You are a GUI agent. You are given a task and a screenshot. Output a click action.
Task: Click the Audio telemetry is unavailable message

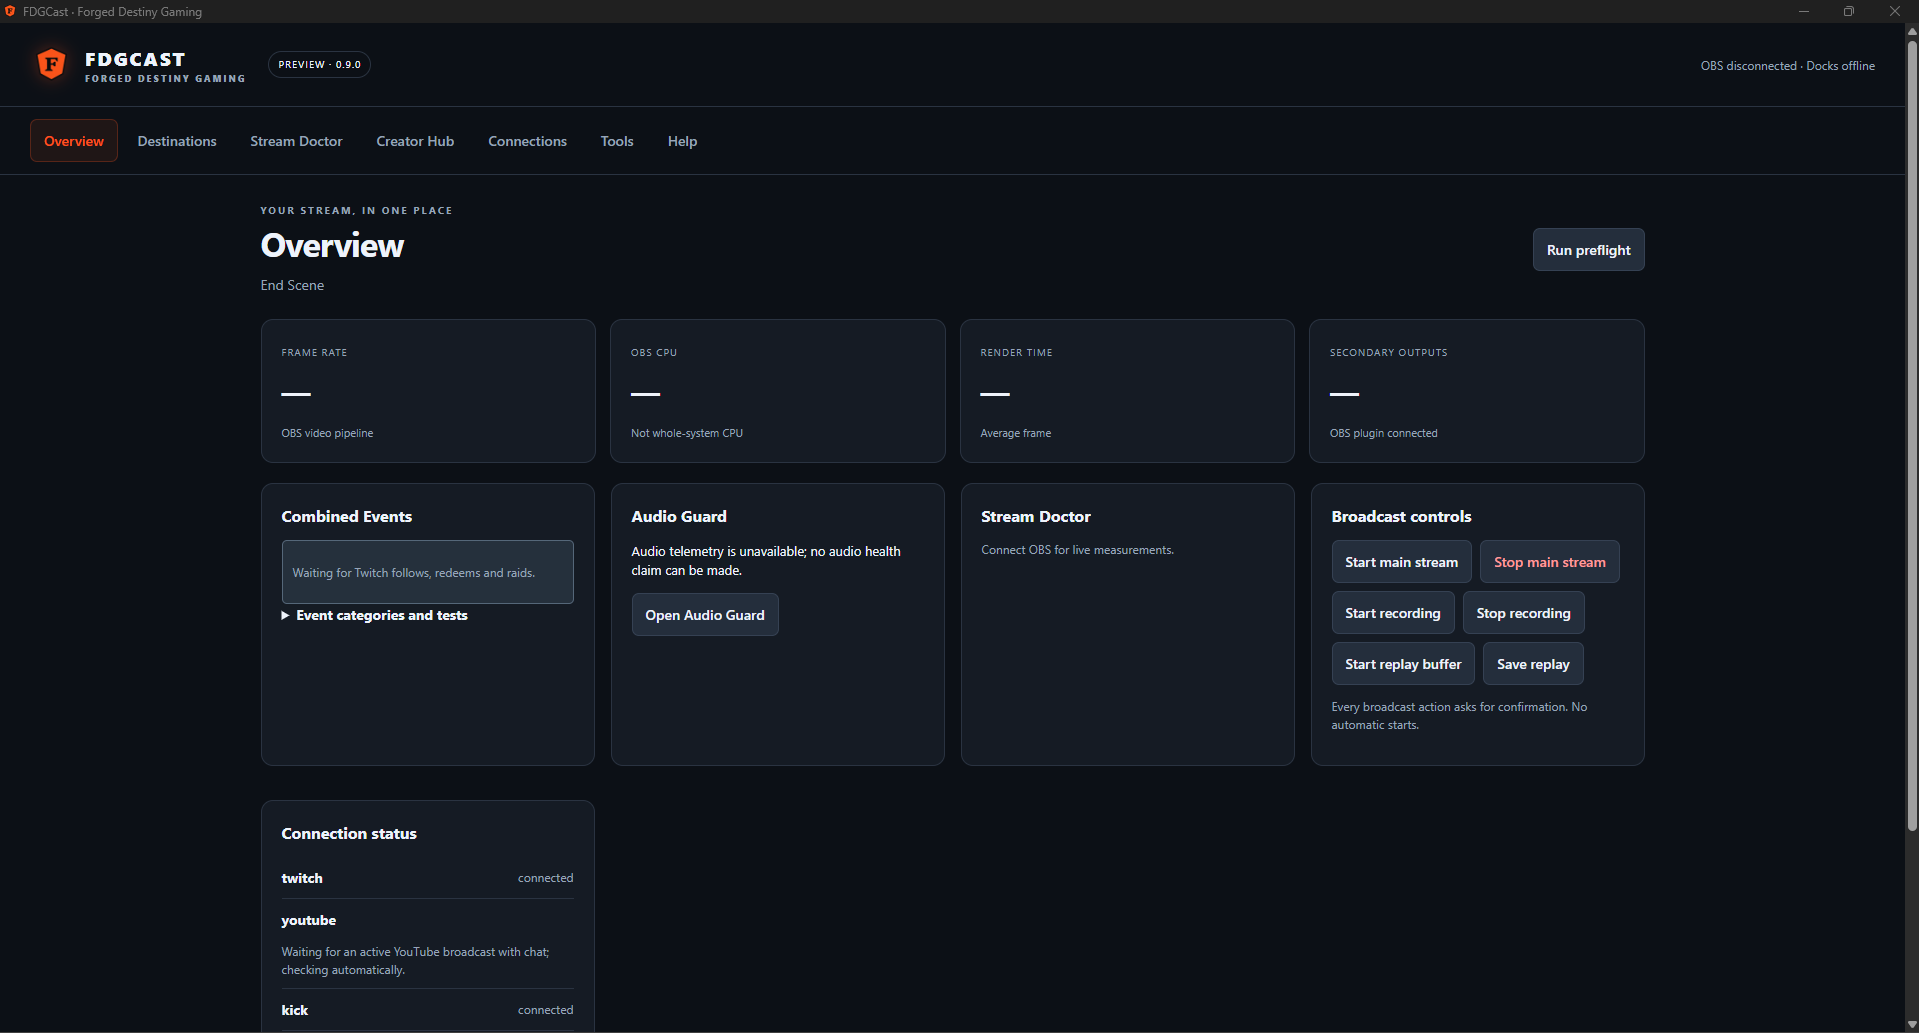pos(766,561)
